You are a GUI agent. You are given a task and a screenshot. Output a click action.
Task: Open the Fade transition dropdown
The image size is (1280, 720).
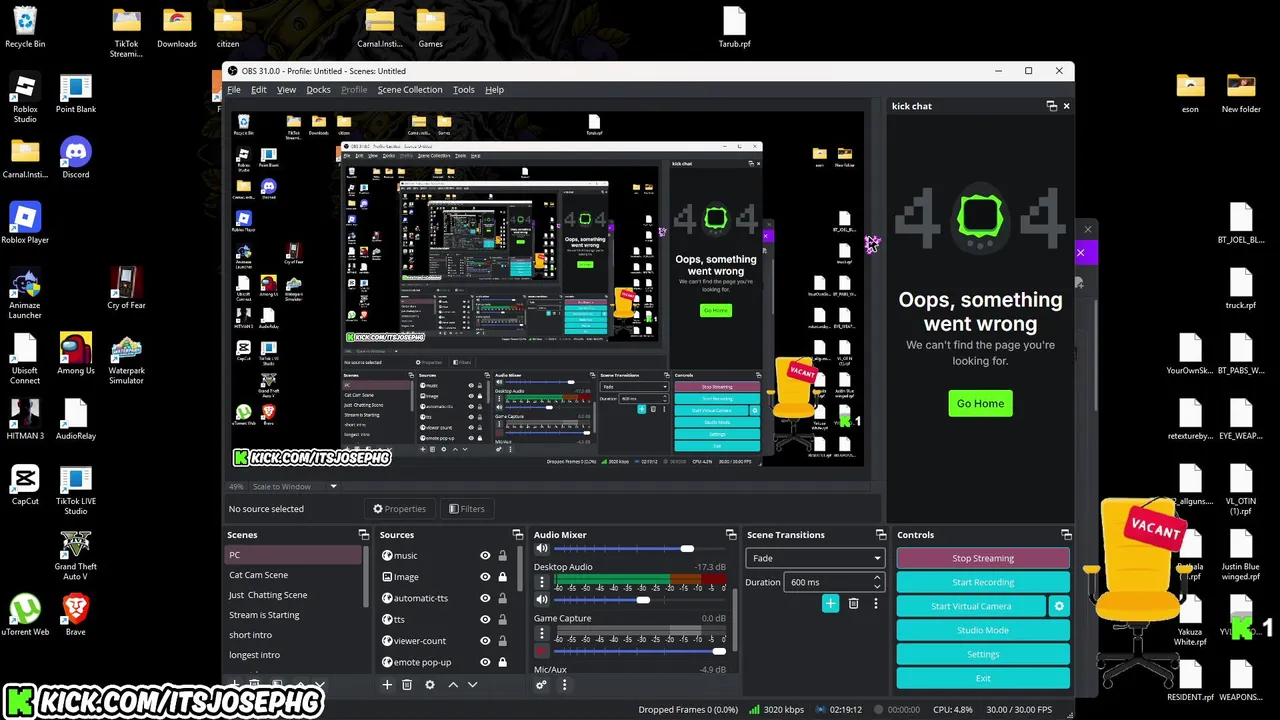(x=815, y=558)
